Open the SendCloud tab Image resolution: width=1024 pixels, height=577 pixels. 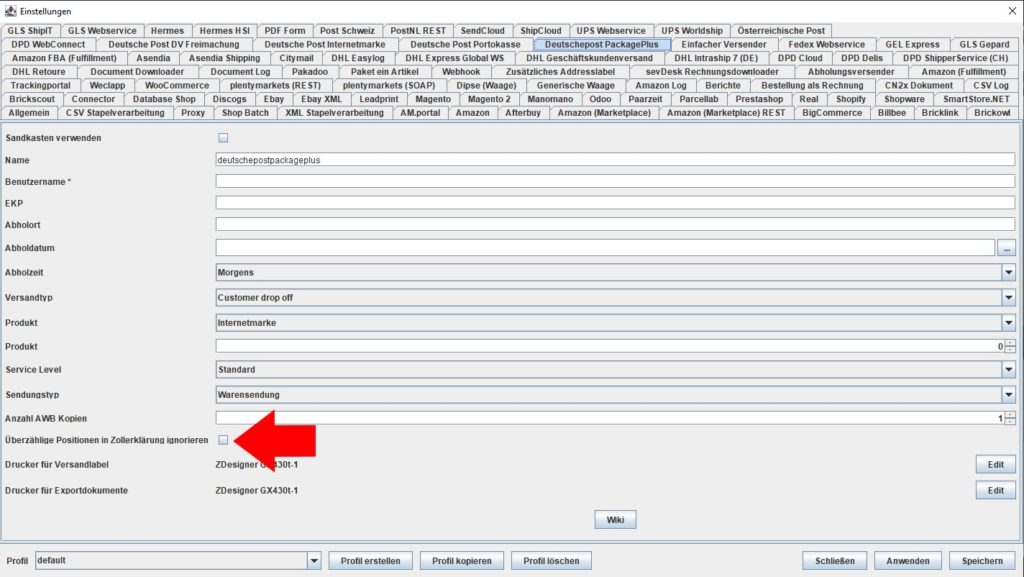pos(483,31)
